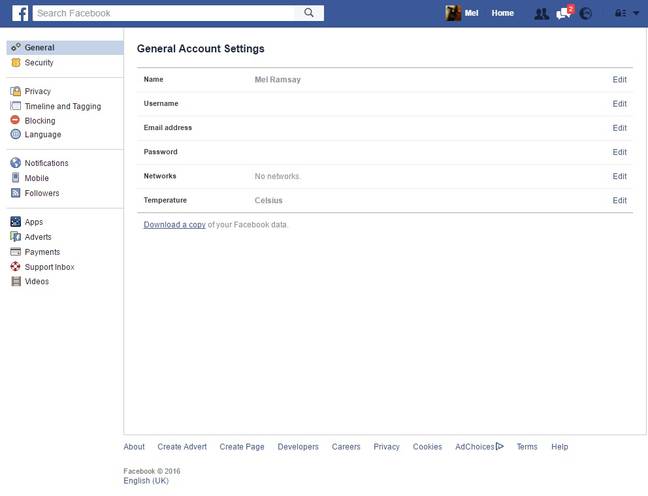
Task: Open the Videos settings label
Action: (x=36, y=281)
